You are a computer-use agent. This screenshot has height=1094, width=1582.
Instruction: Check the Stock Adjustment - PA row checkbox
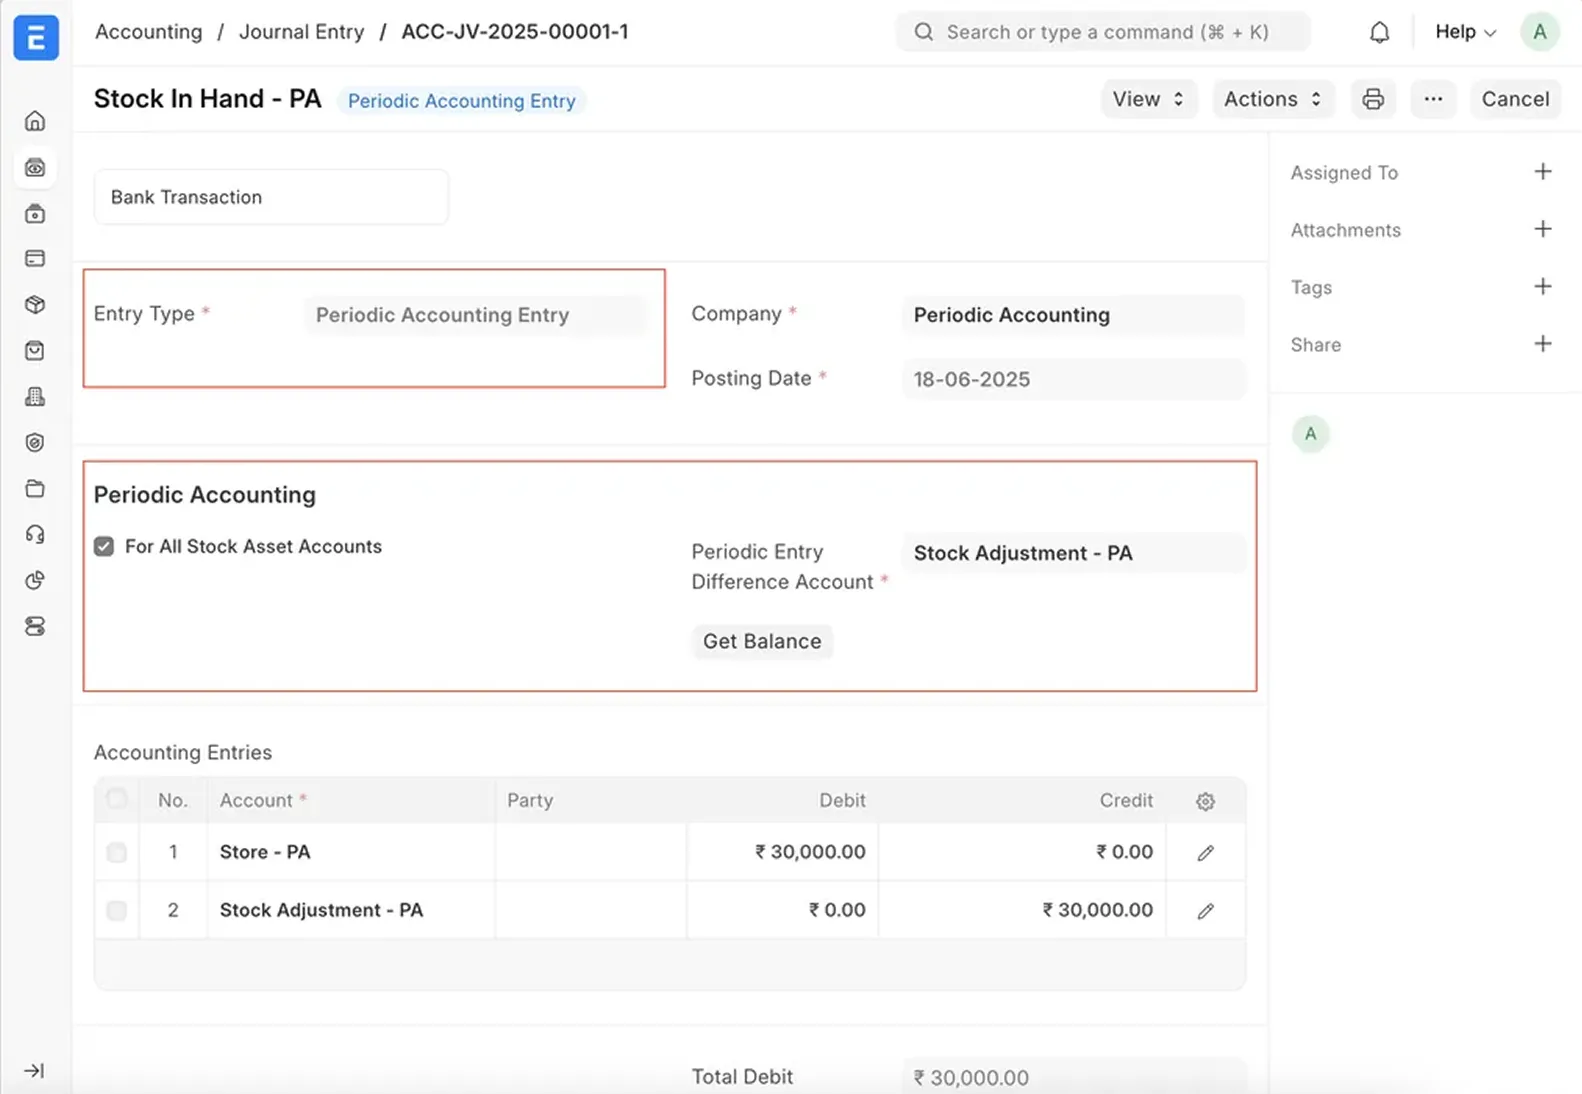(117, 910)
